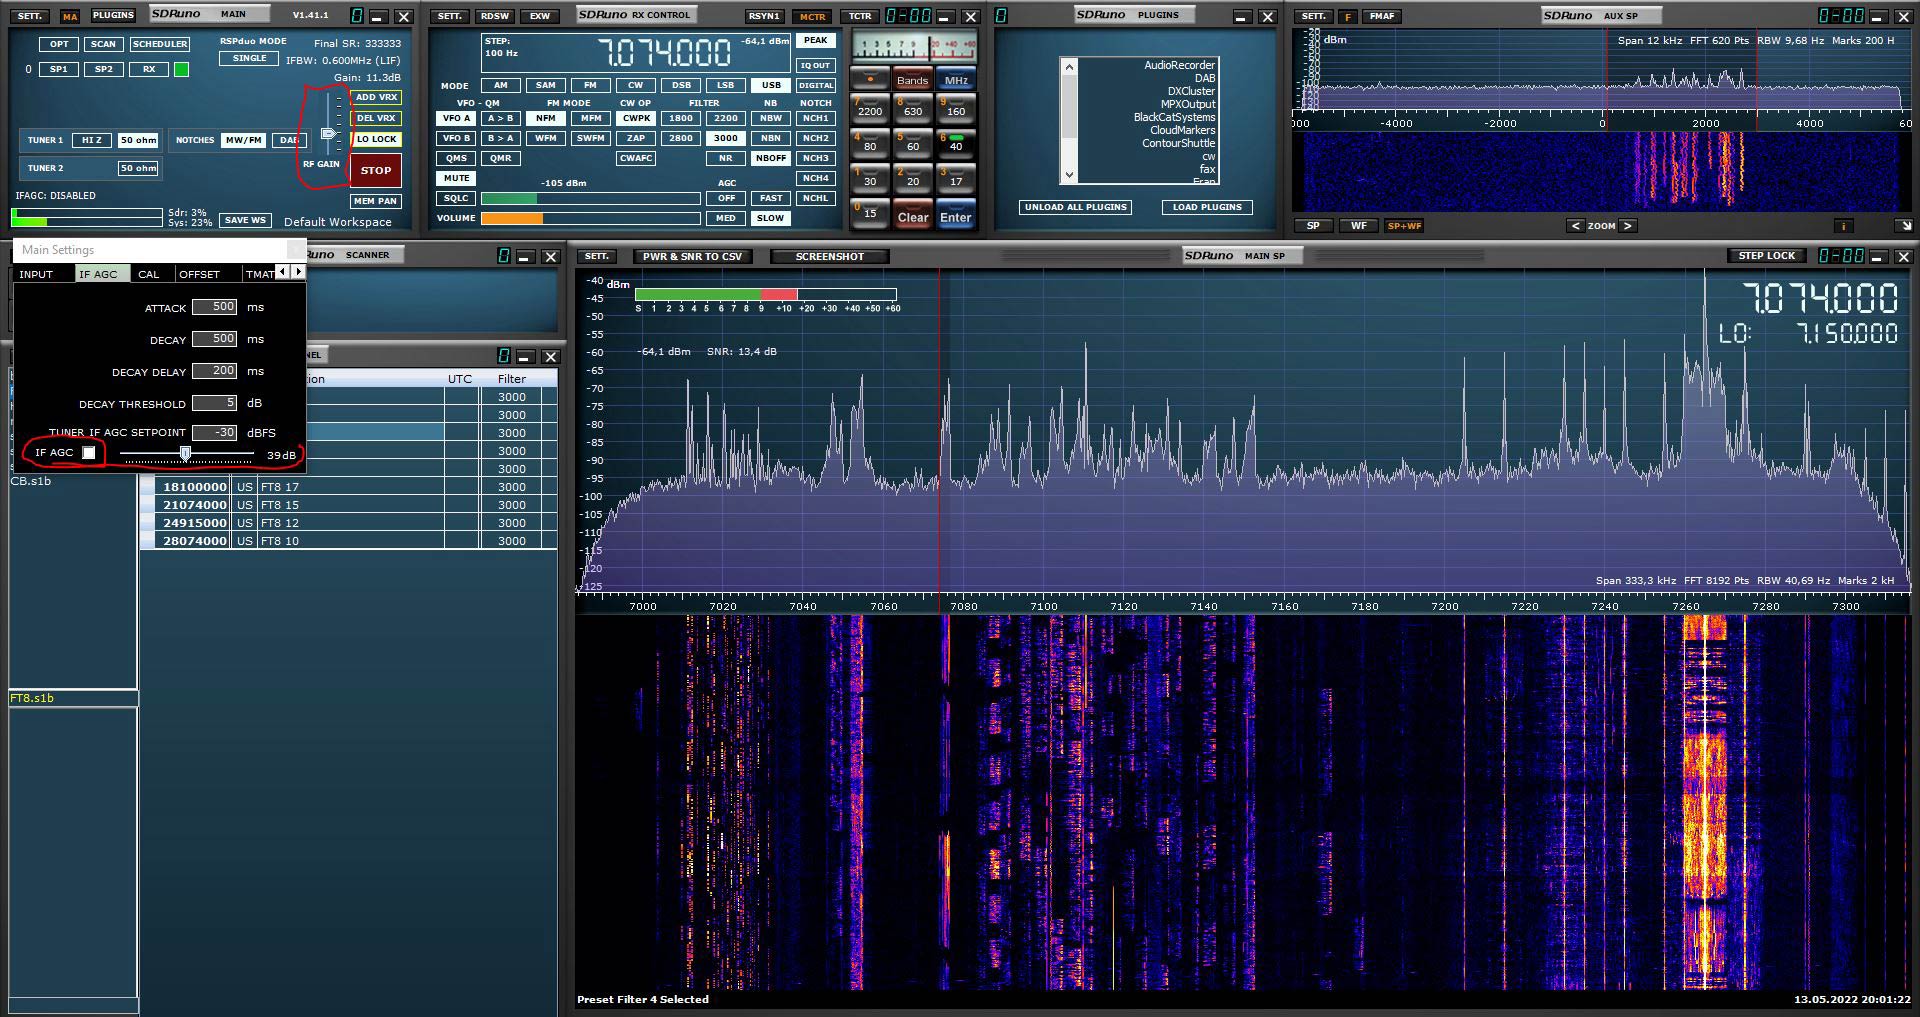This screenshot has width=1920, height=1017.
Task: Toggle HI Z input for Tuner 1
Action: click(91, 140)
